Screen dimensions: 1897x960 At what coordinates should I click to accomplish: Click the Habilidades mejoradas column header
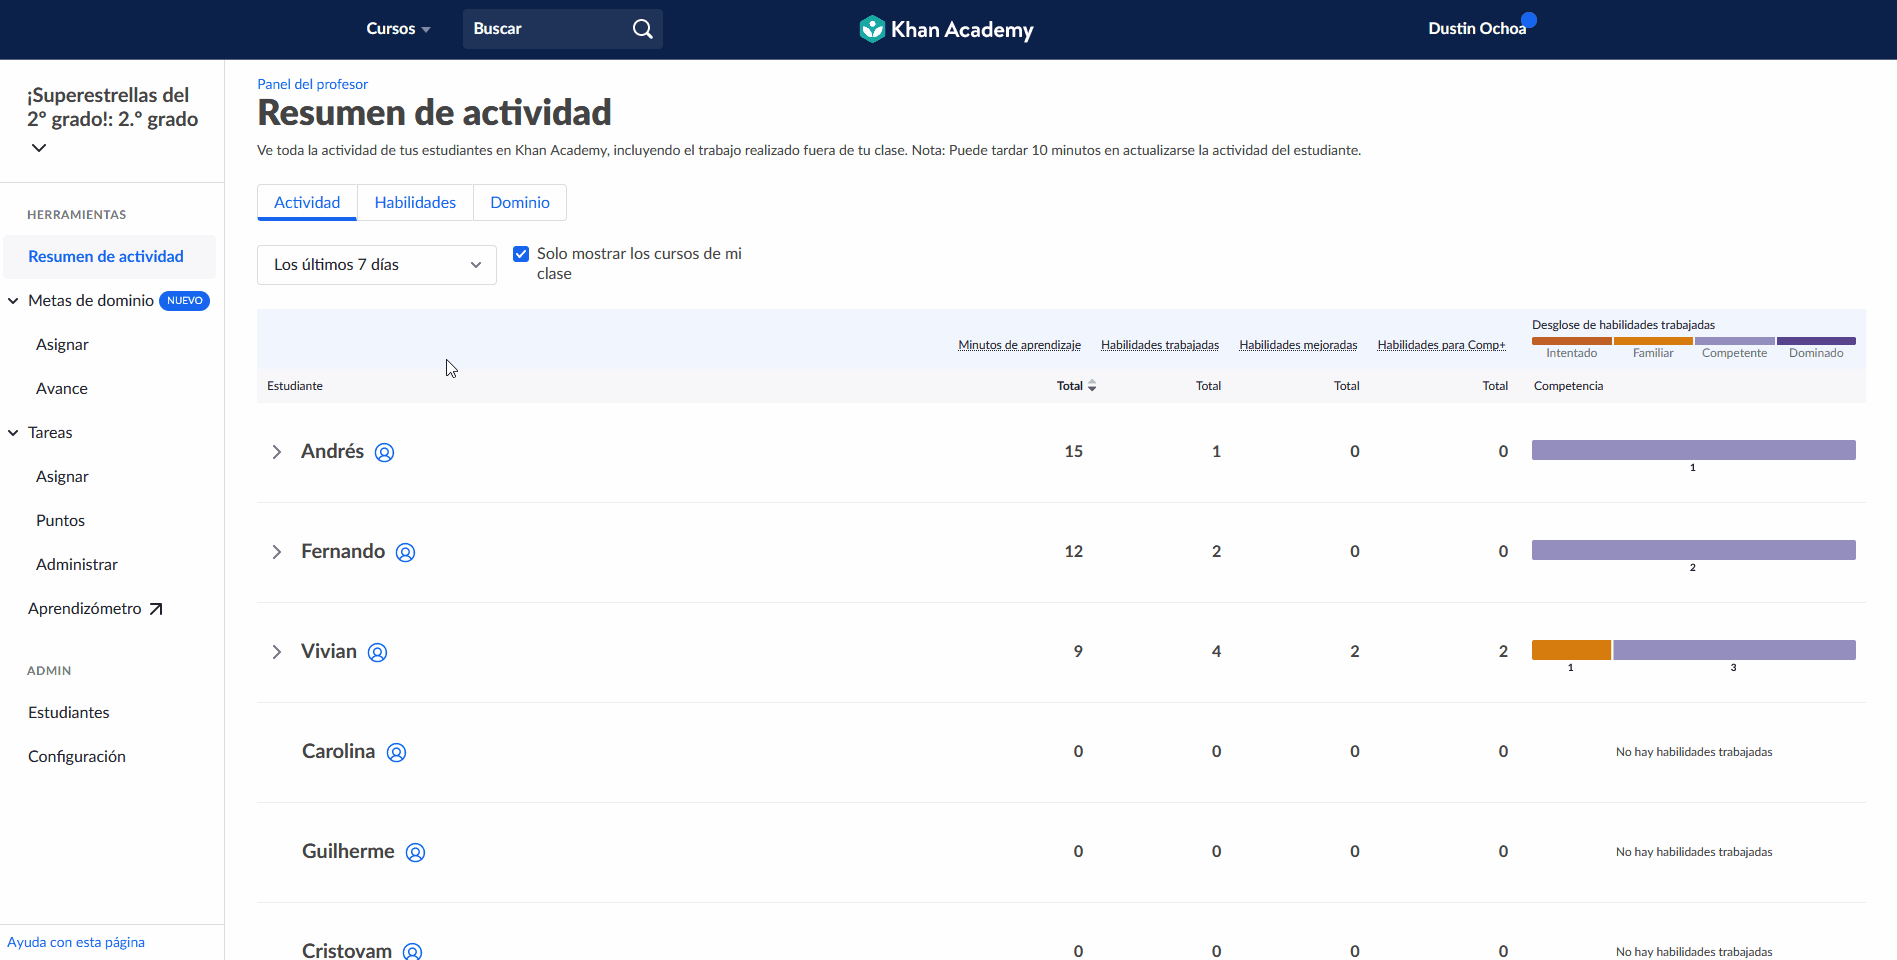pos(1298,345)
